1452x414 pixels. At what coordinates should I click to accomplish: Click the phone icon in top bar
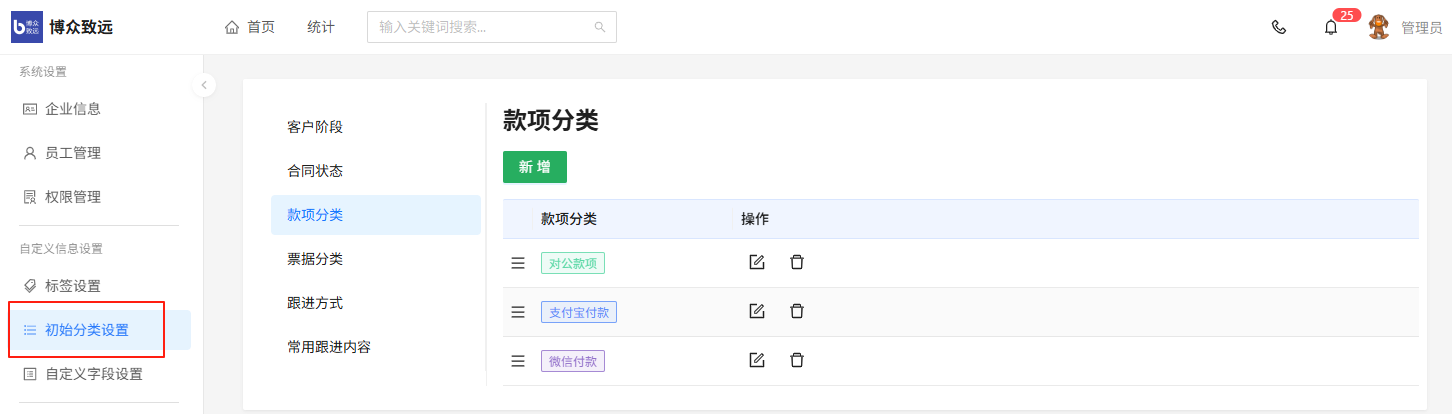[x=1278, y=27]
